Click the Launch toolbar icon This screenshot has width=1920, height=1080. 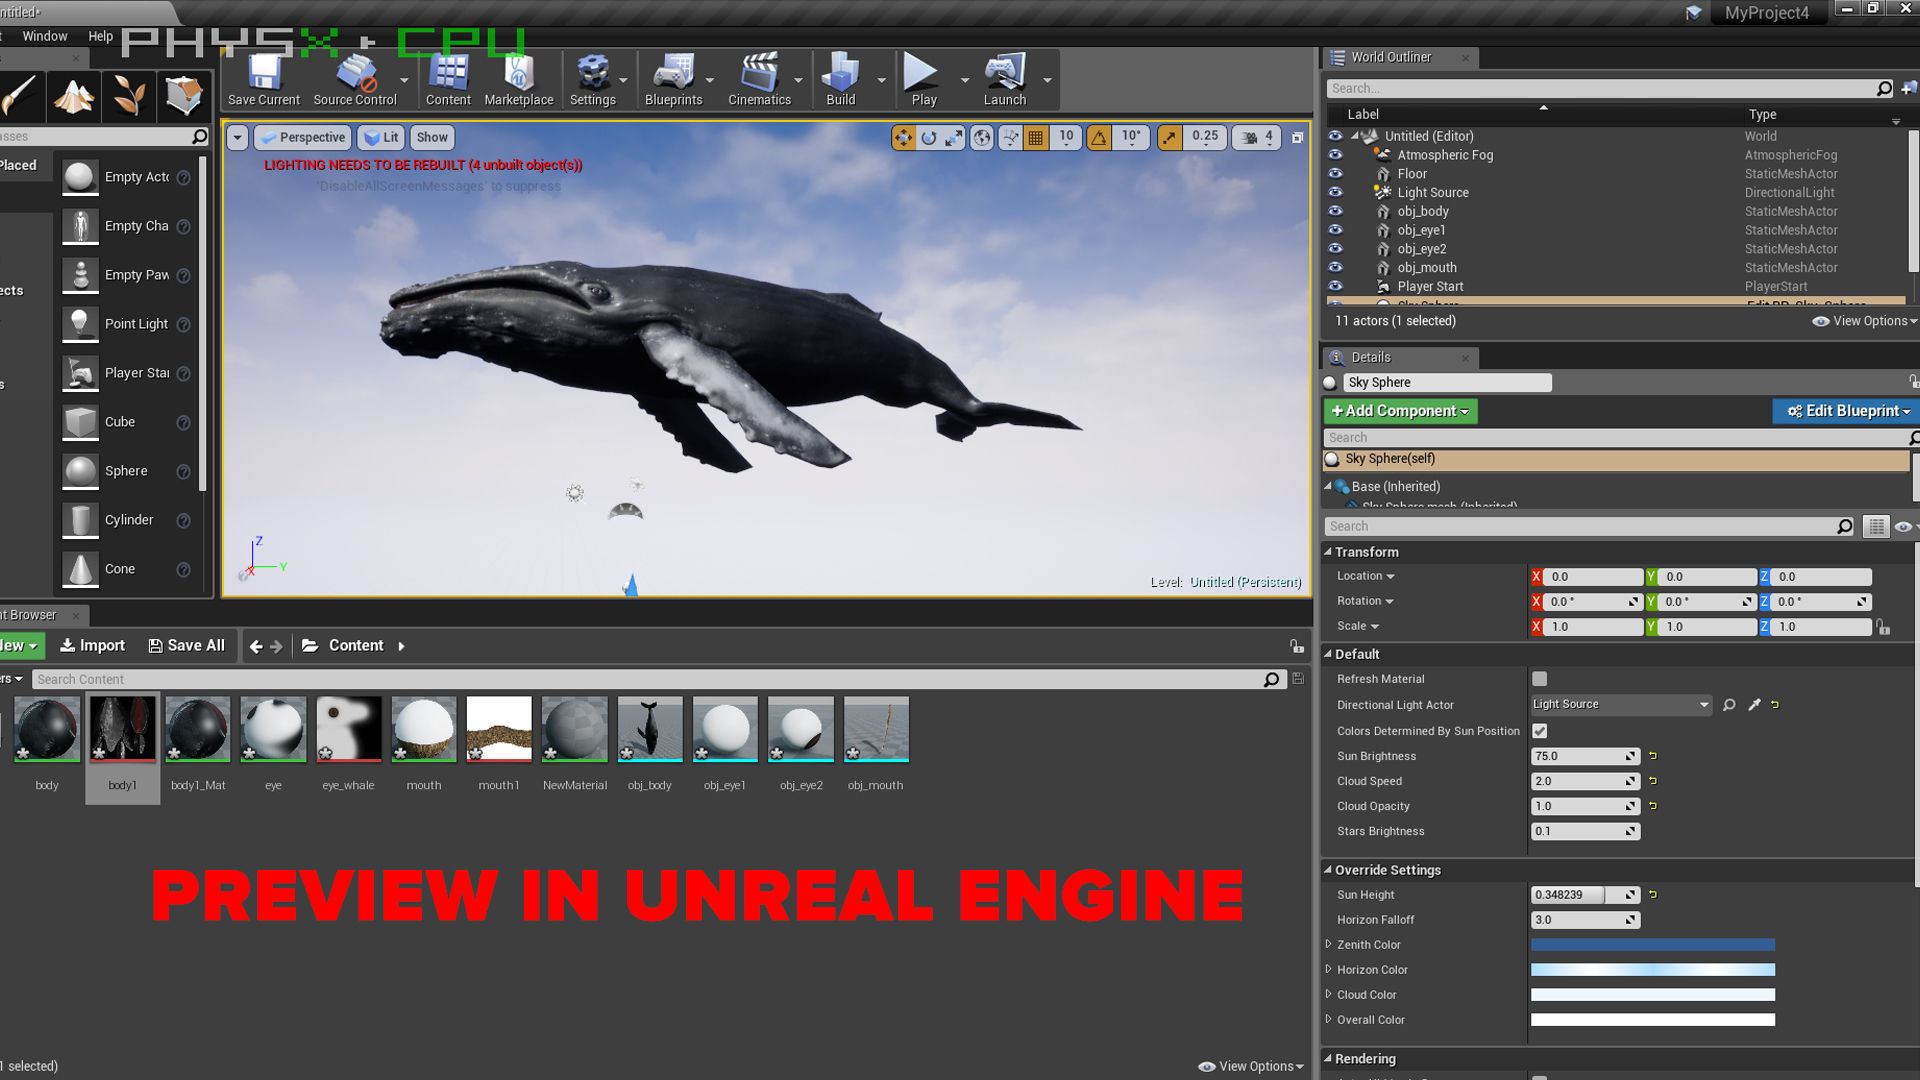click(x=1005, y=80)
